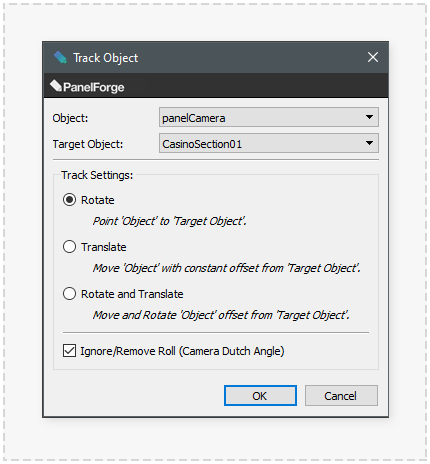The image size is (430, 464).
Task: Choose Rotate and Translate radio option
Action: (x=69, y=294)
